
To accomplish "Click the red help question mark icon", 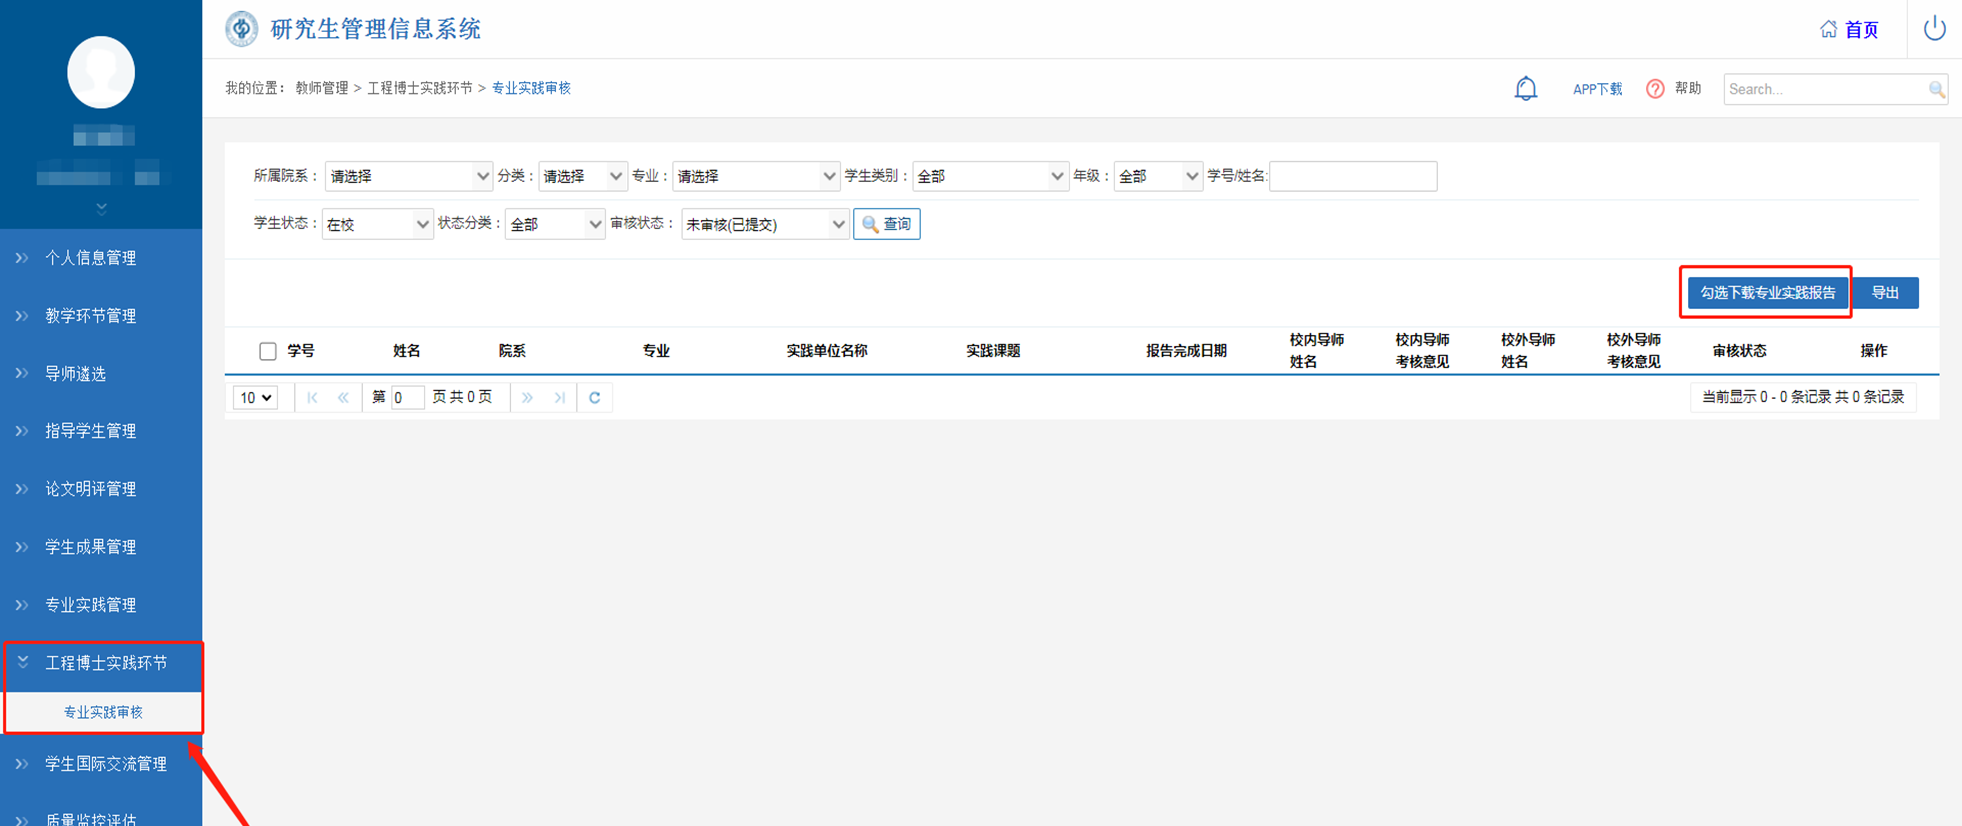I will point(1655,89).
